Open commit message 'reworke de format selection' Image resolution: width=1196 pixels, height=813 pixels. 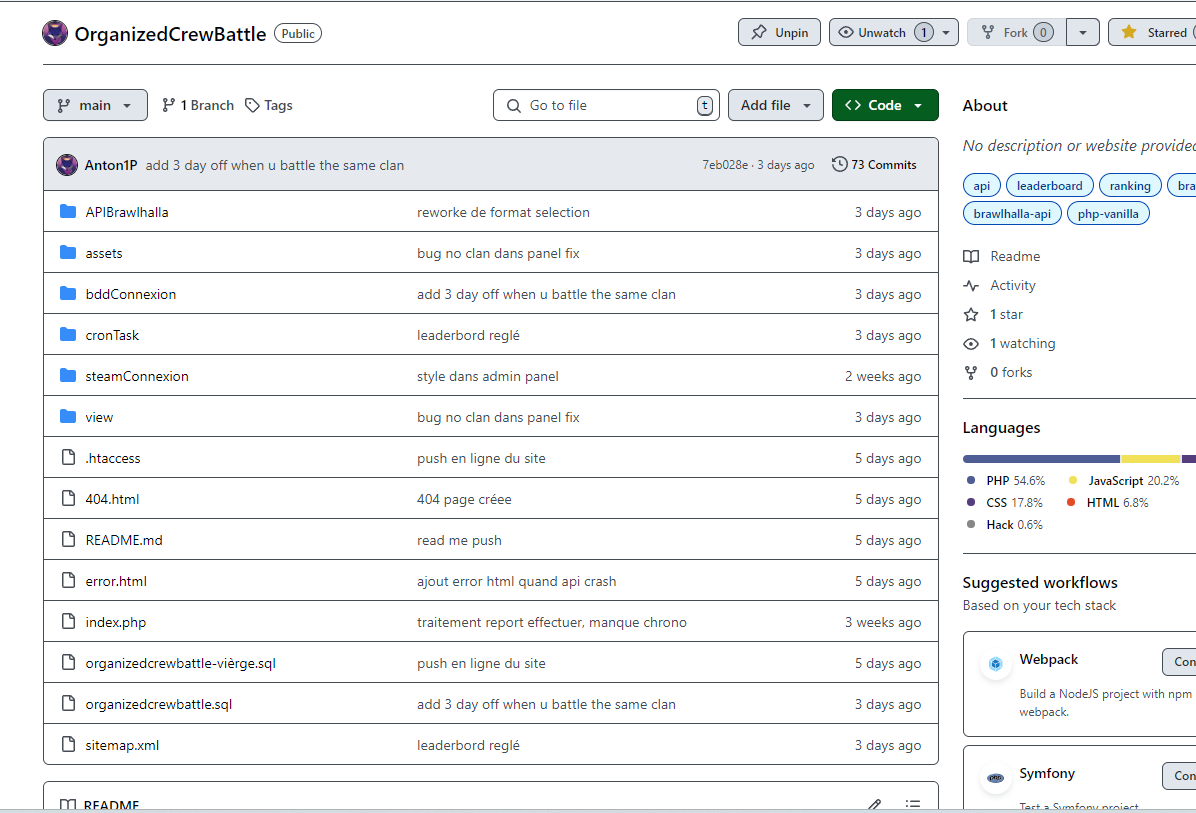[503, 212]
